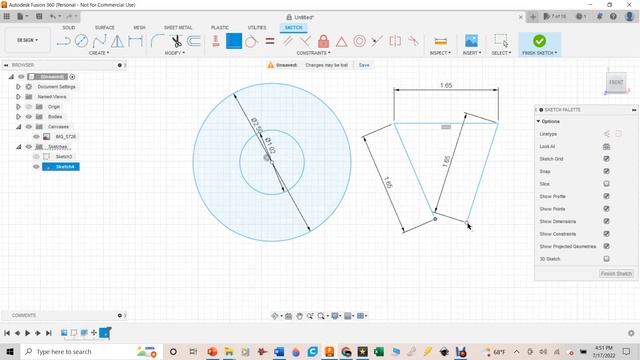The height and width of the screenshot is (360, 640).
Task: Toggle the Show Points checkbox
Action: (x=607, y=209)
